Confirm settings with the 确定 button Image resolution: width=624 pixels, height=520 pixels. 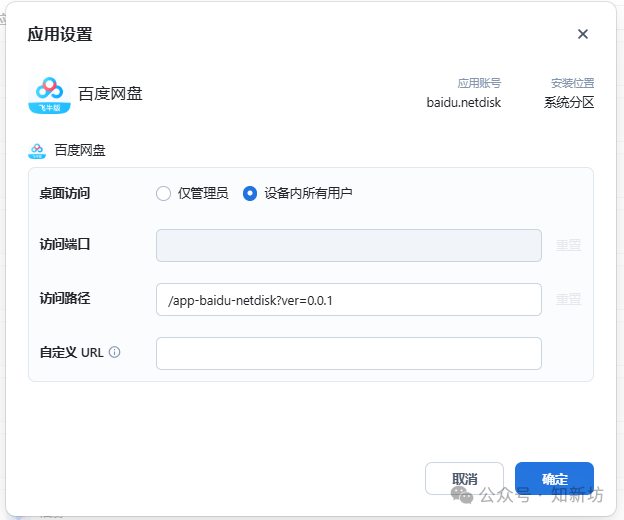554,479
